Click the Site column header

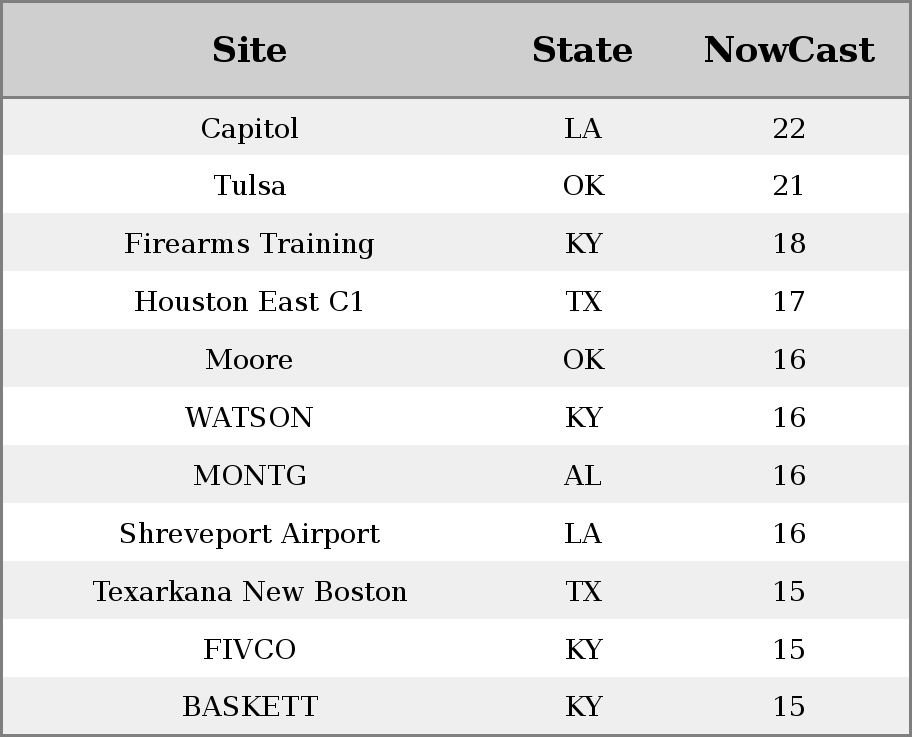(x=249, y=50)
